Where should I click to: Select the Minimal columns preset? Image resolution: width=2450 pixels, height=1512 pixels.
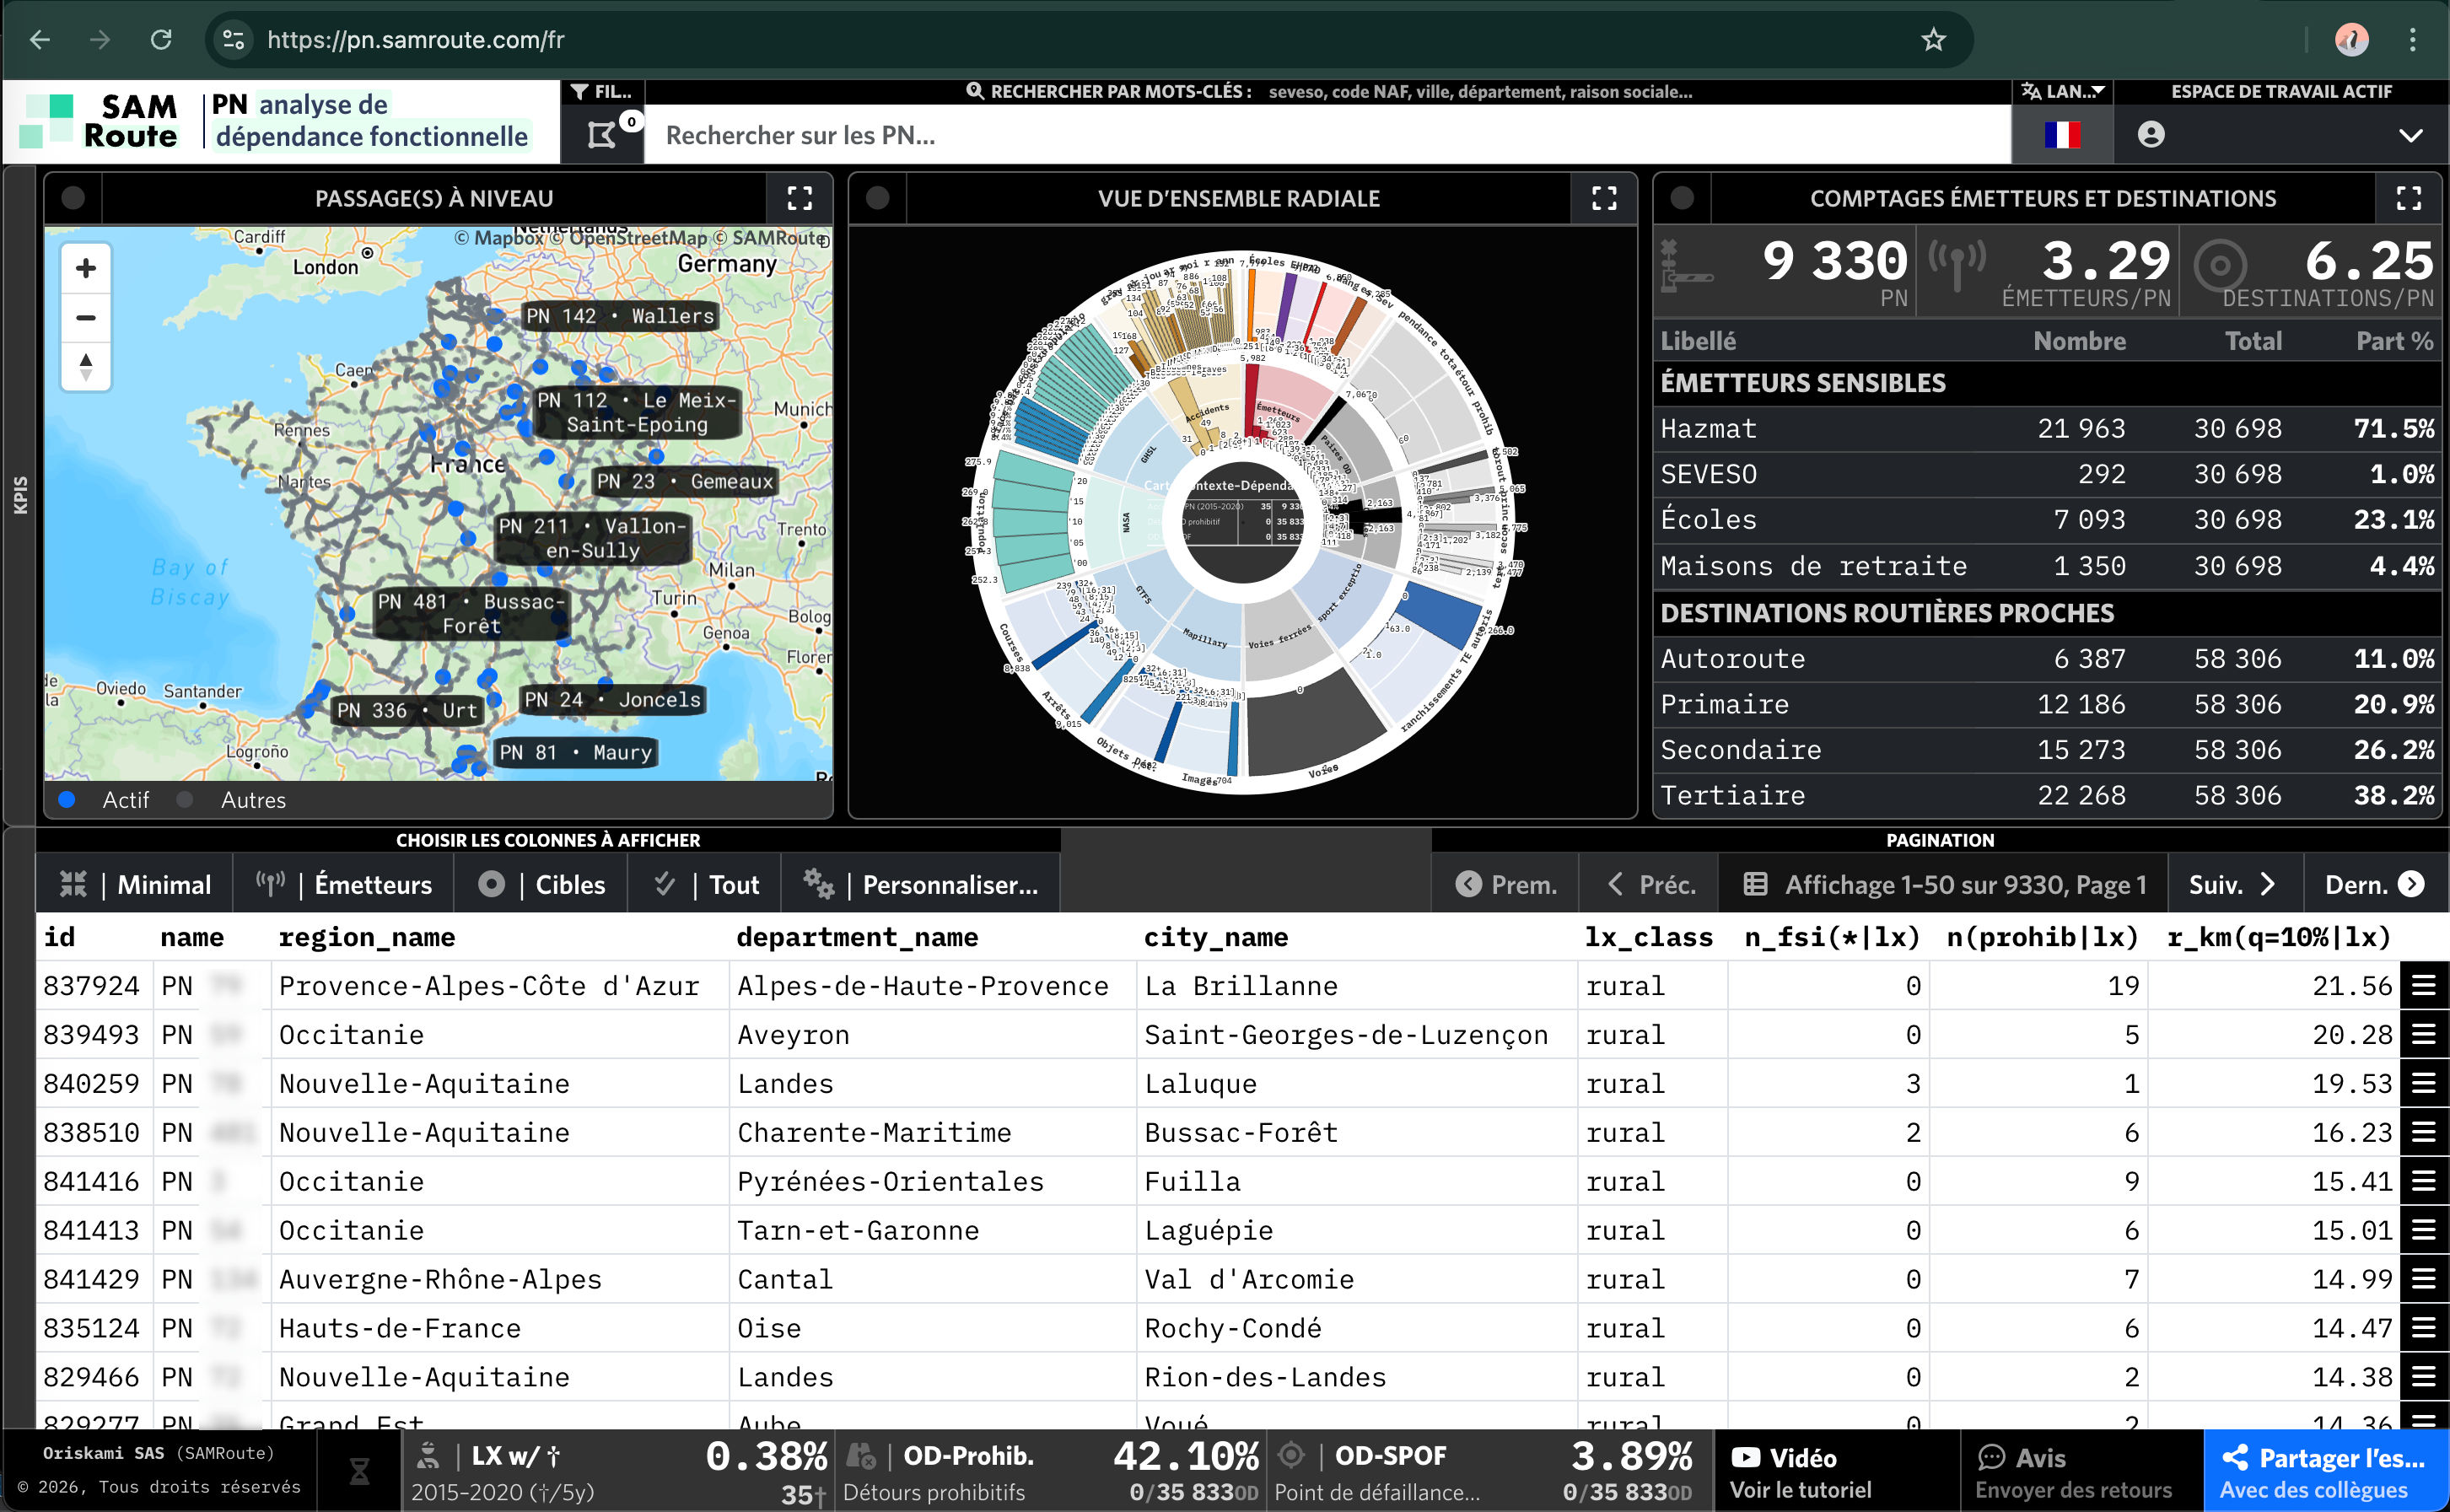(135, 884)
